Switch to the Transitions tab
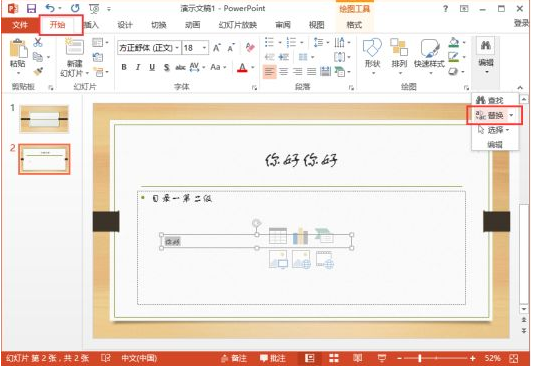 pyautogui.click(x=159, y=25)
